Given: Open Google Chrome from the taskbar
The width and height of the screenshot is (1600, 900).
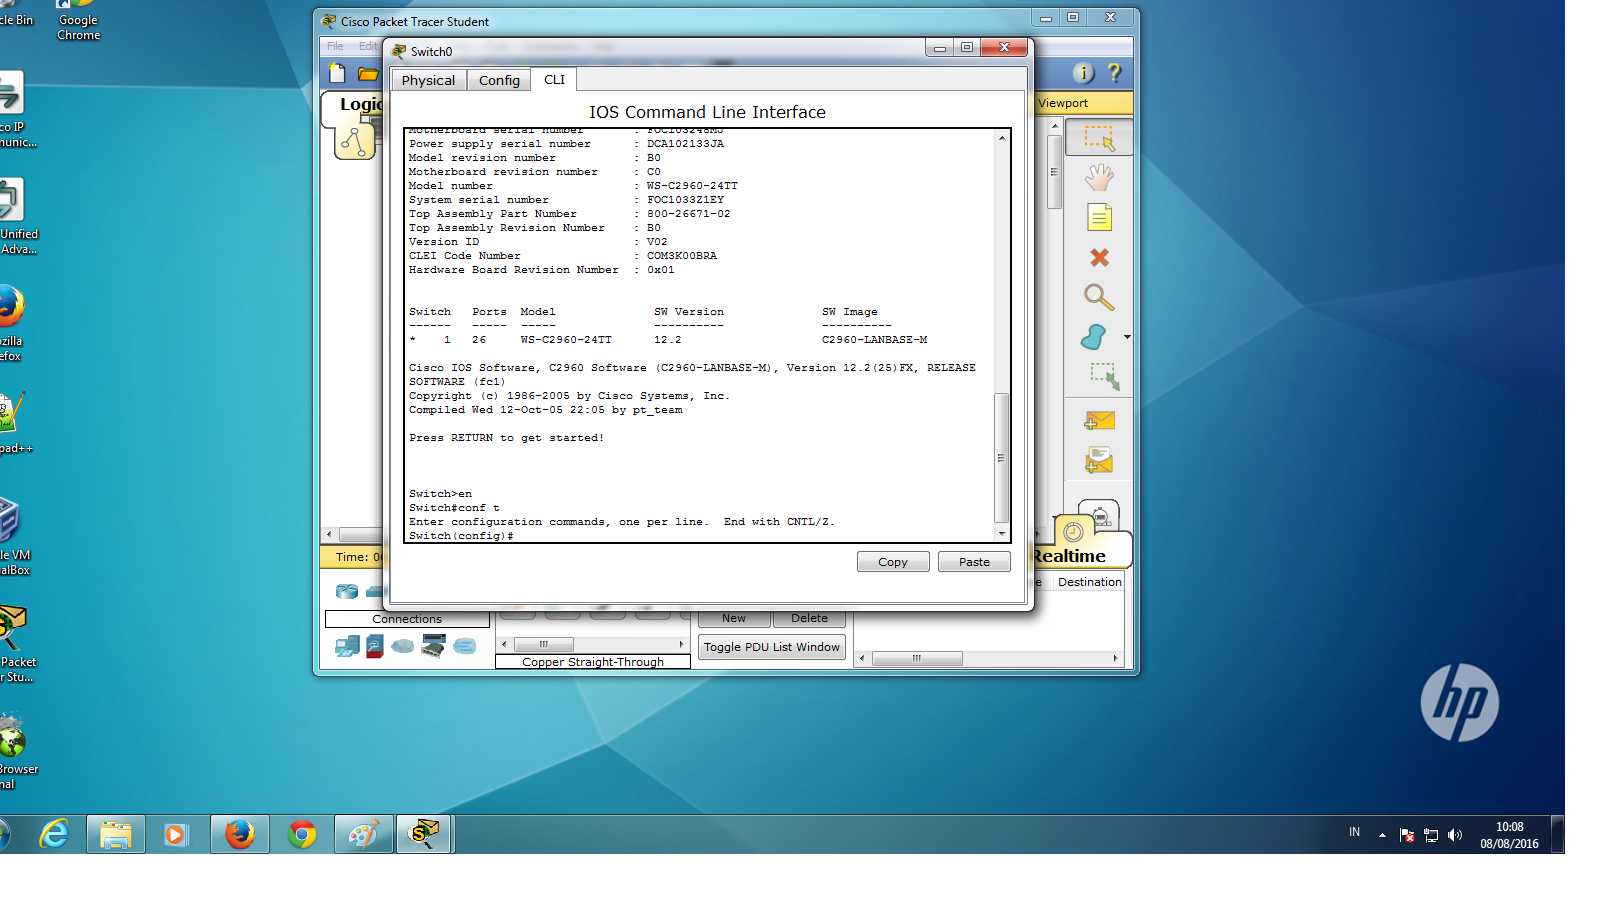Looking at the screenshot, I should coord(302,834).
